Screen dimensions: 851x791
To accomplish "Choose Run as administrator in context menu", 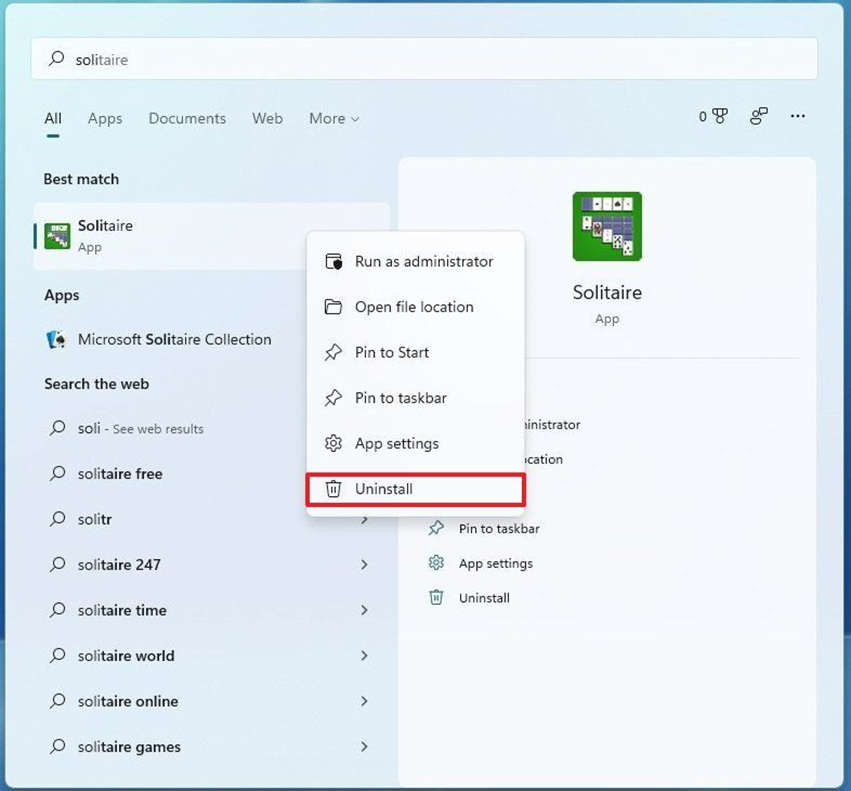I will [x=415, y=262].
